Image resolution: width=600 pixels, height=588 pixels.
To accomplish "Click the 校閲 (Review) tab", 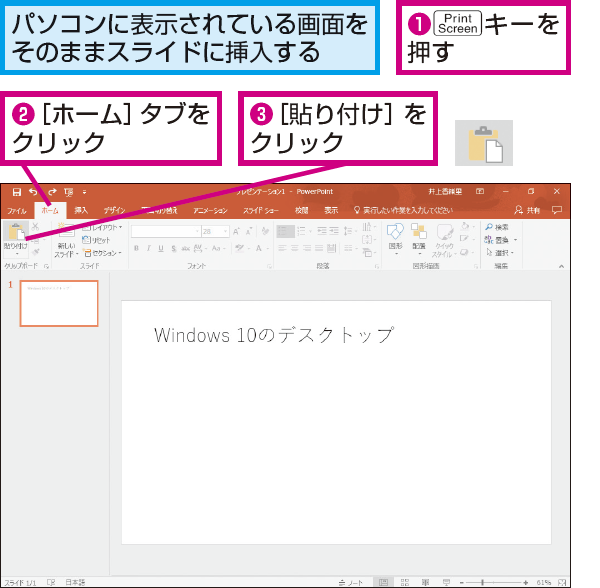I will (302, 210).
